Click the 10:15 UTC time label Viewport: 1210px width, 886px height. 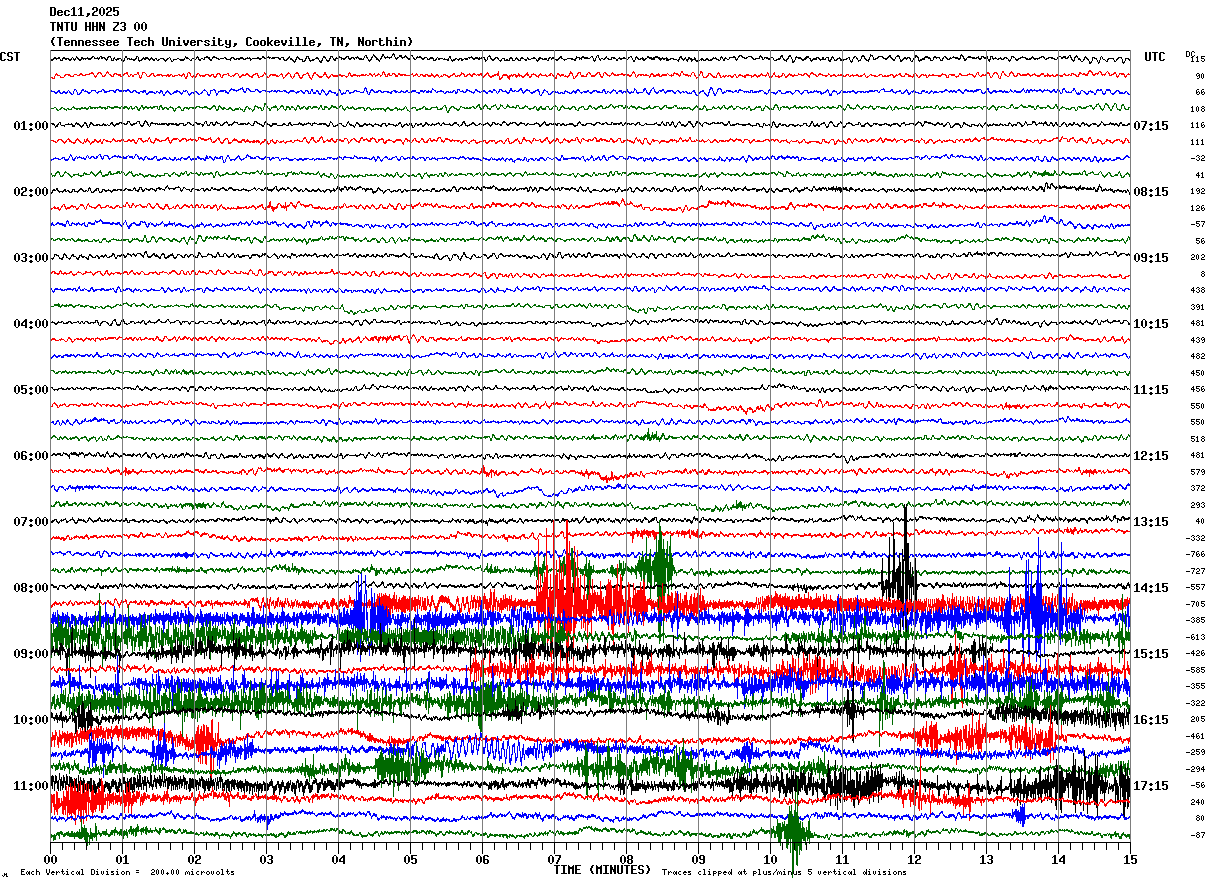[x=1151, y=324]
